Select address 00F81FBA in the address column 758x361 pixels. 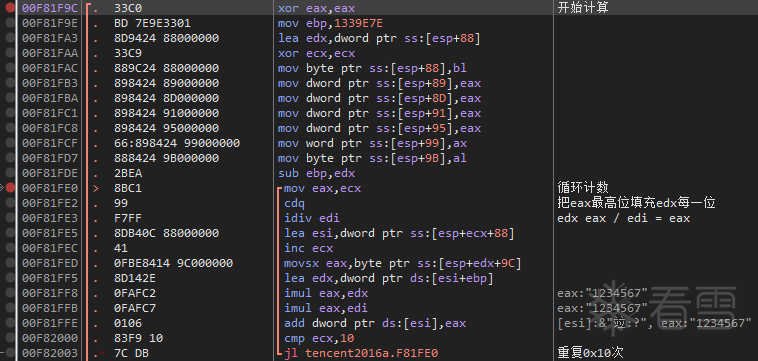point(50,98)
